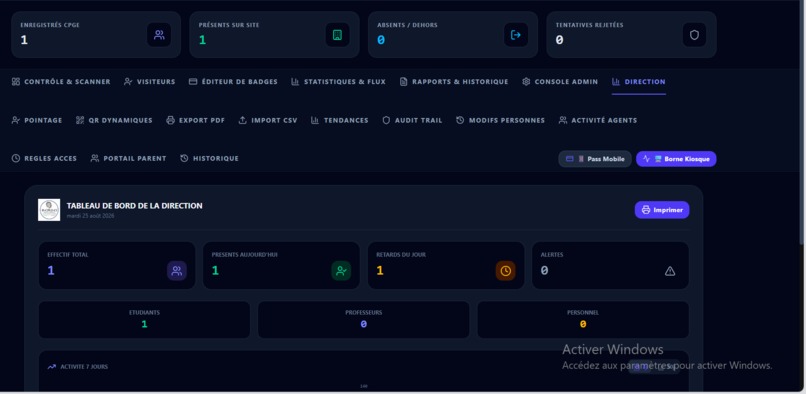Click the users icon in Enregistrés CPGE card

point(159,35)
